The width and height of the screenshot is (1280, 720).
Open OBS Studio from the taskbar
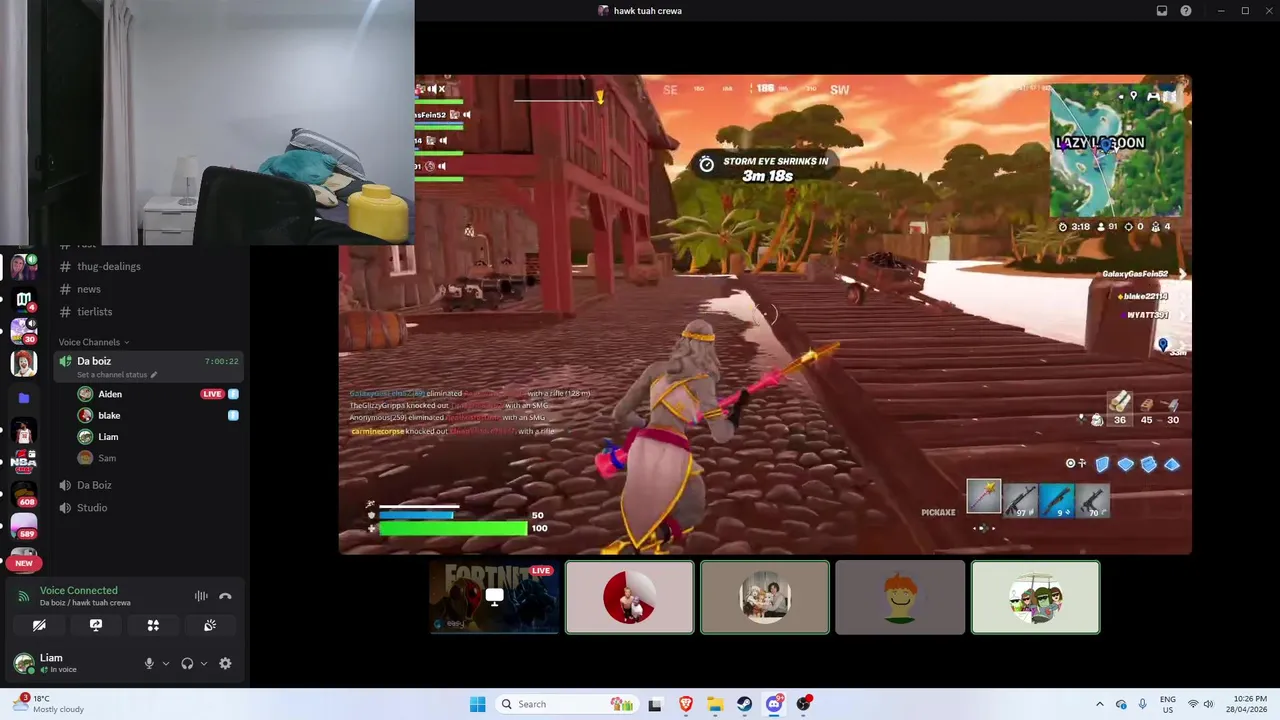point(804,704)
